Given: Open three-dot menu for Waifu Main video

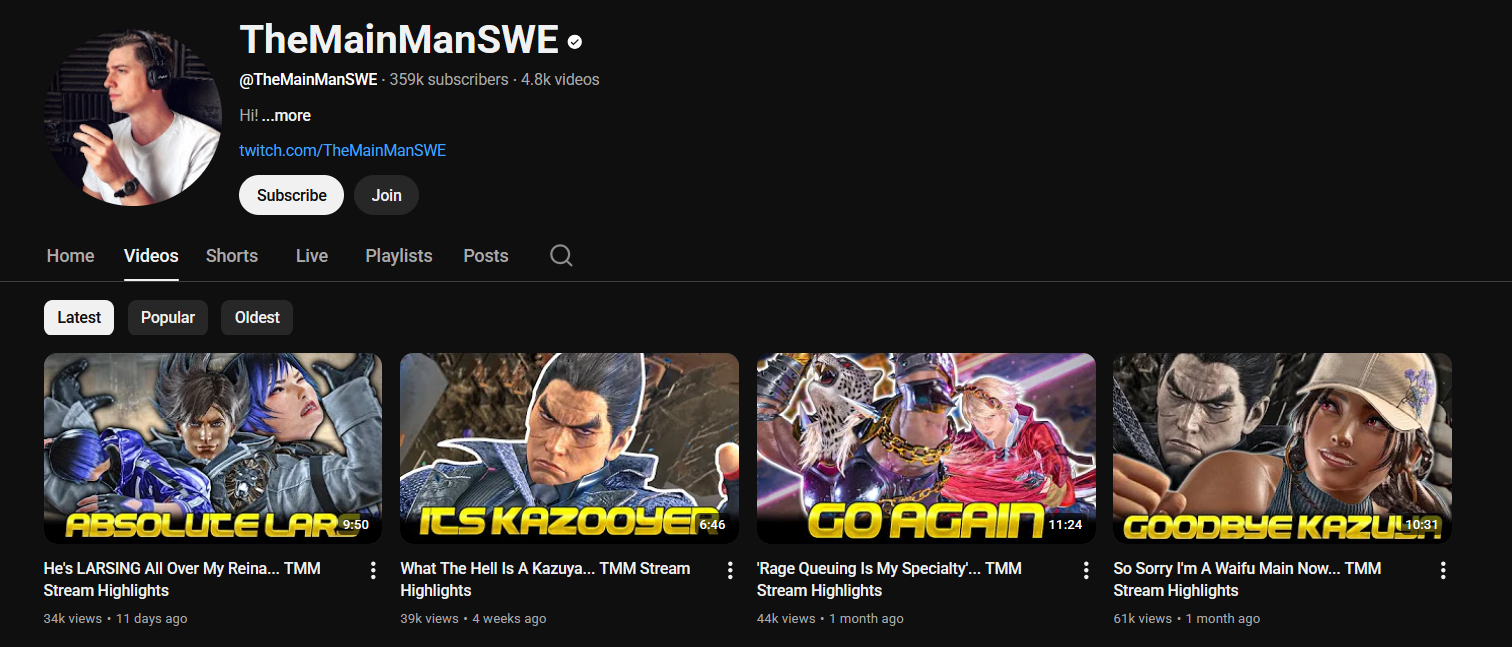Looking at the screenshot, I should click(x=1443, y=570).
